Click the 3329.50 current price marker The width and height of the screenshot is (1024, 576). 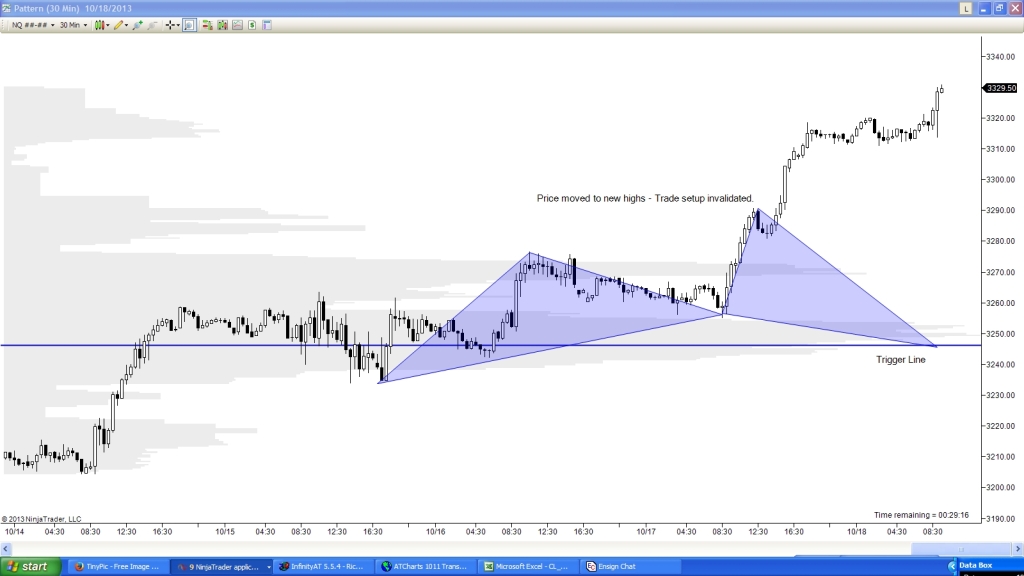point(1000,88)
